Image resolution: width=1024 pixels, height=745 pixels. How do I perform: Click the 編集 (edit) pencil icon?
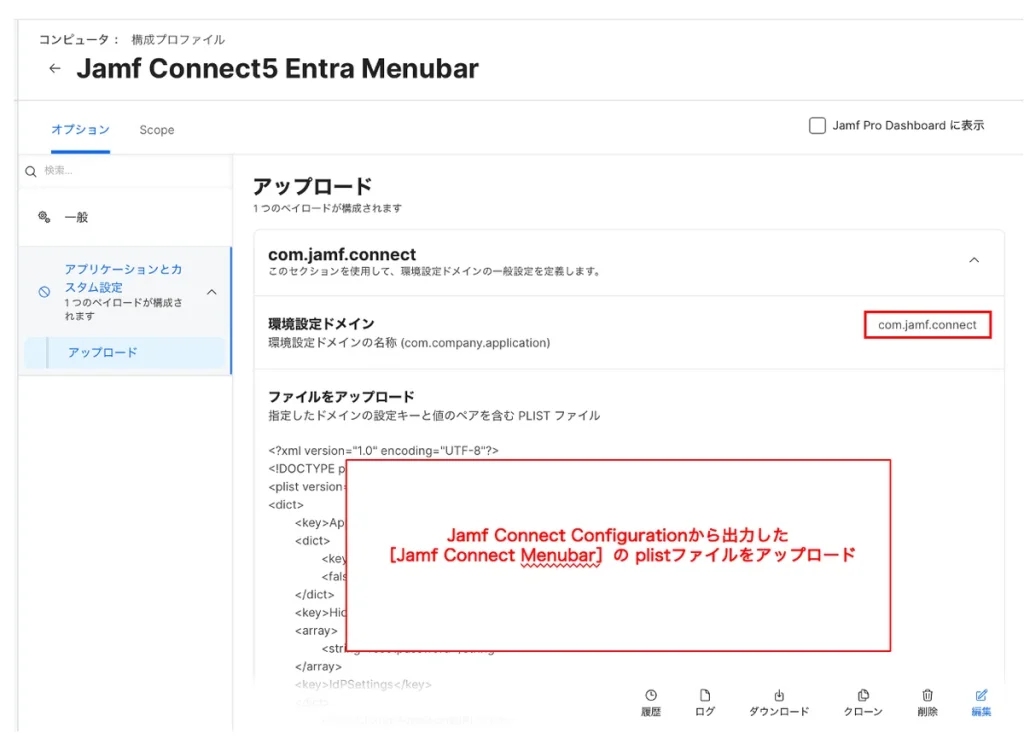click(x=981, y=696)
